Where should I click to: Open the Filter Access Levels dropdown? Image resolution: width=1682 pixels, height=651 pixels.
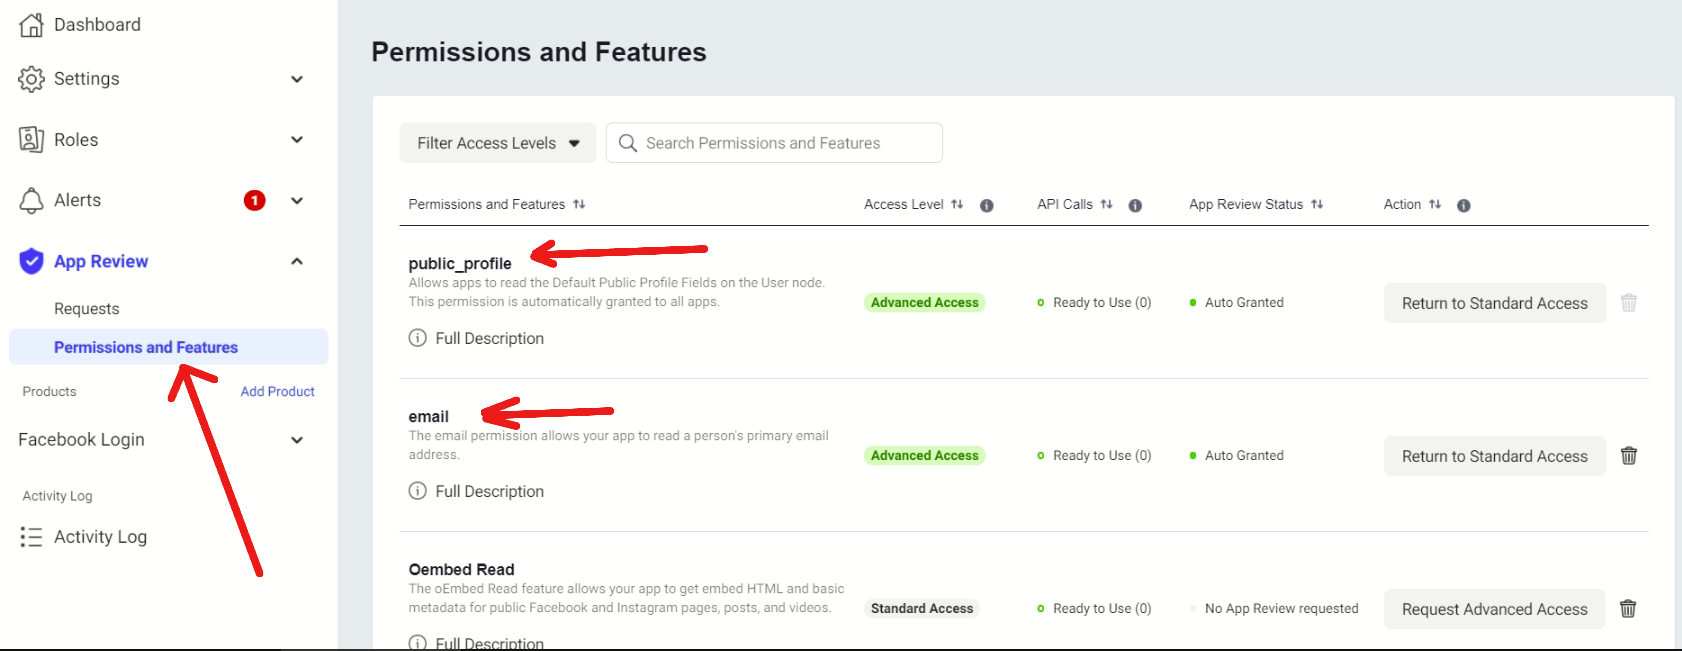[498, 143]
